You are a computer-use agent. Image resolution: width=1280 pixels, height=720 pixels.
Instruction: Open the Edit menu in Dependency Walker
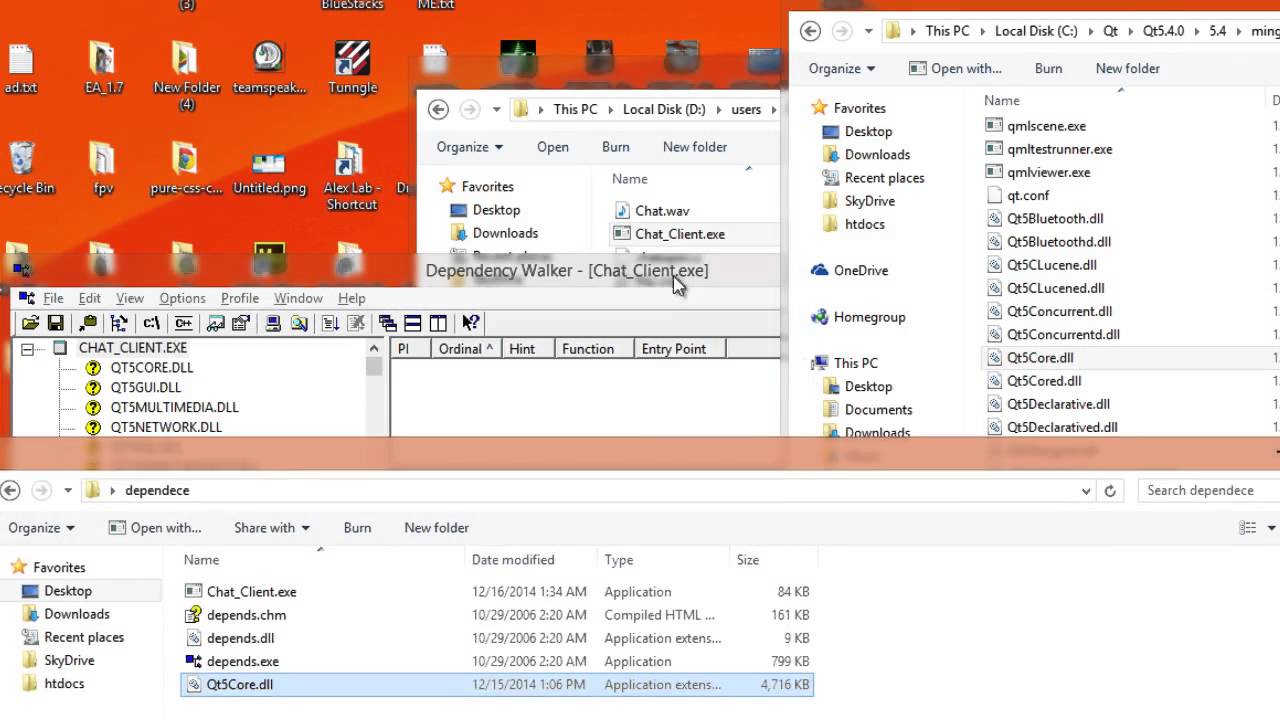tap(90, 298)
